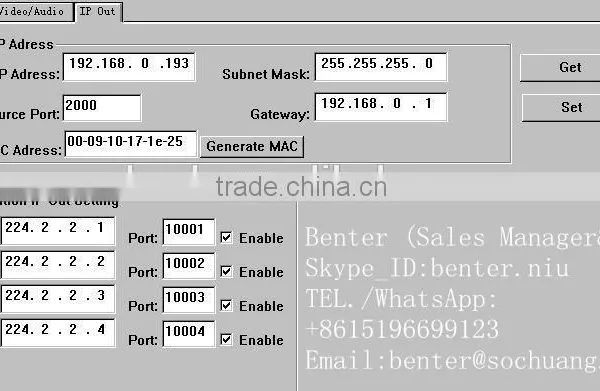The height and width of the screenshot is (391, 600).
Task: Click the Port field containing 10004
Action: [189, 334]
